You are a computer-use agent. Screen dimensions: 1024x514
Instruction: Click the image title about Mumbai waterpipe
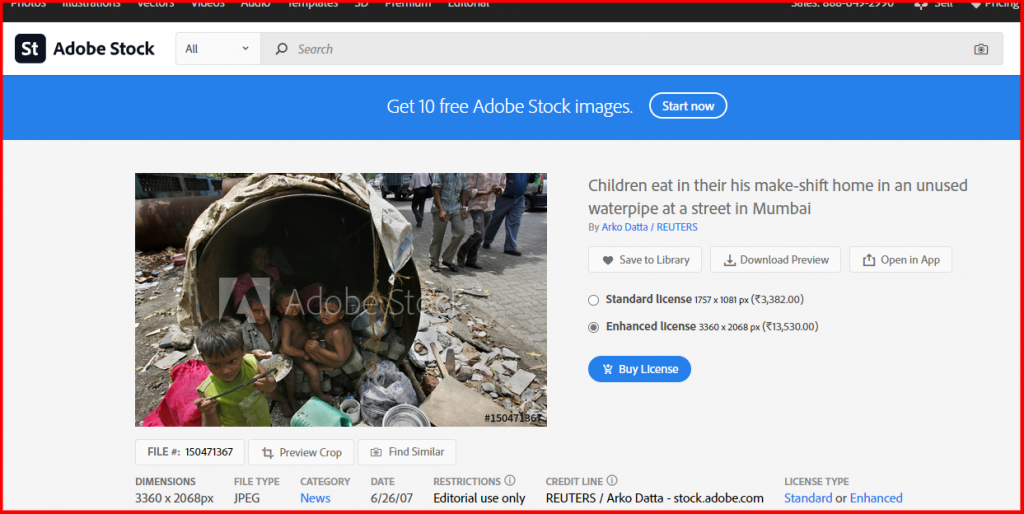[778, 197]
